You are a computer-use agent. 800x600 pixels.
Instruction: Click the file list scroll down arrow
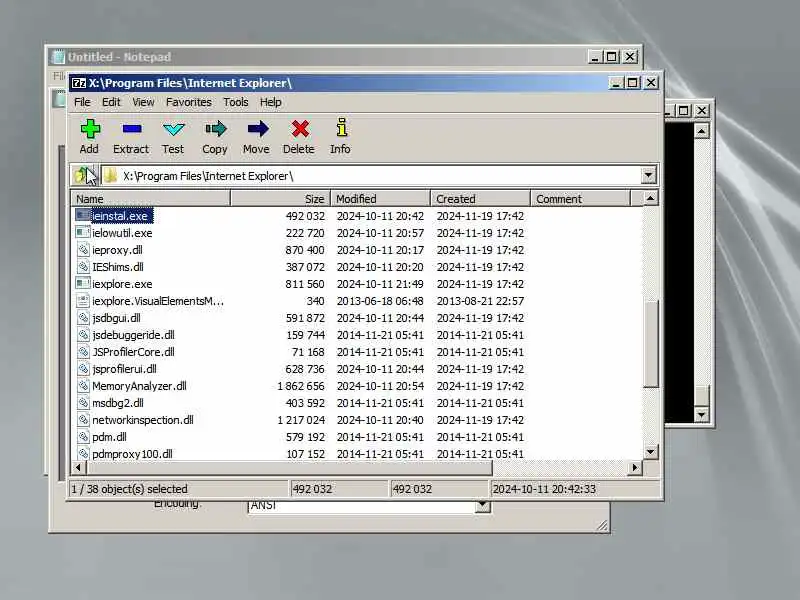(651, 452)
